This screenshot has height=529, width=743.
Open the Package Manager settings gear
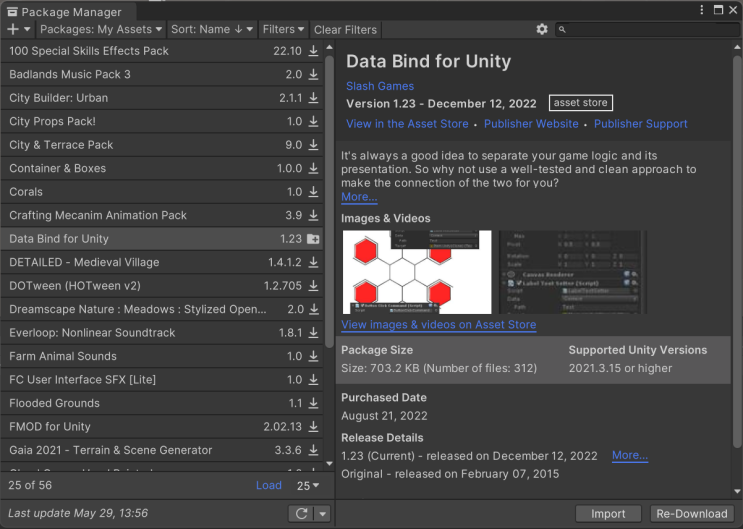[x=542, y=30]
